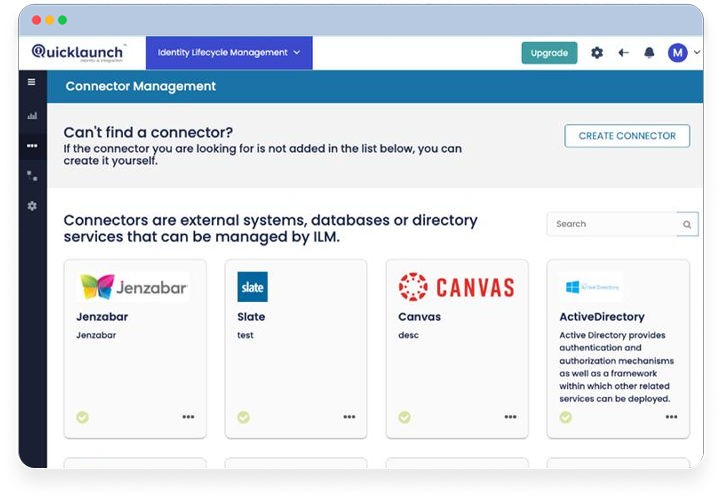Click the Jenzabar logo thumbnail
Viewport: 722px width, 500px height.
click(x=133, y=287)
